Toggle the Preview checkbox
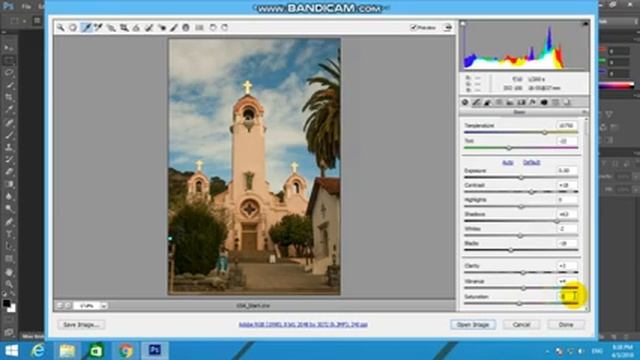This screenshot has height=360, width=640. (x=413, y=27)
